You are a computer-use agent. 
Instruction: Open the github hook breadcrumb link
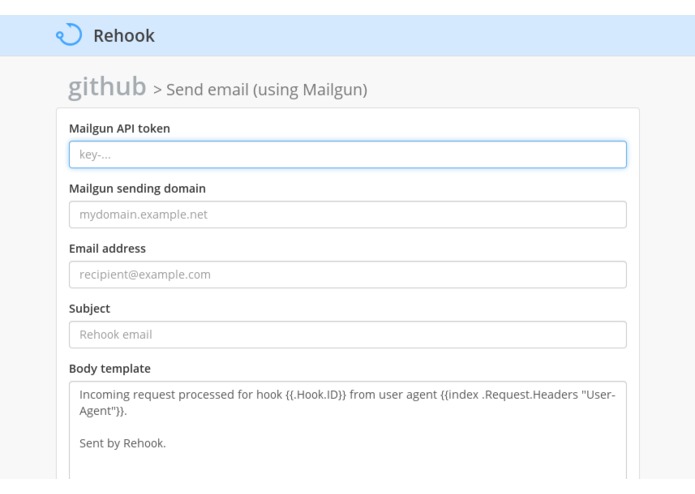[107, 86]
